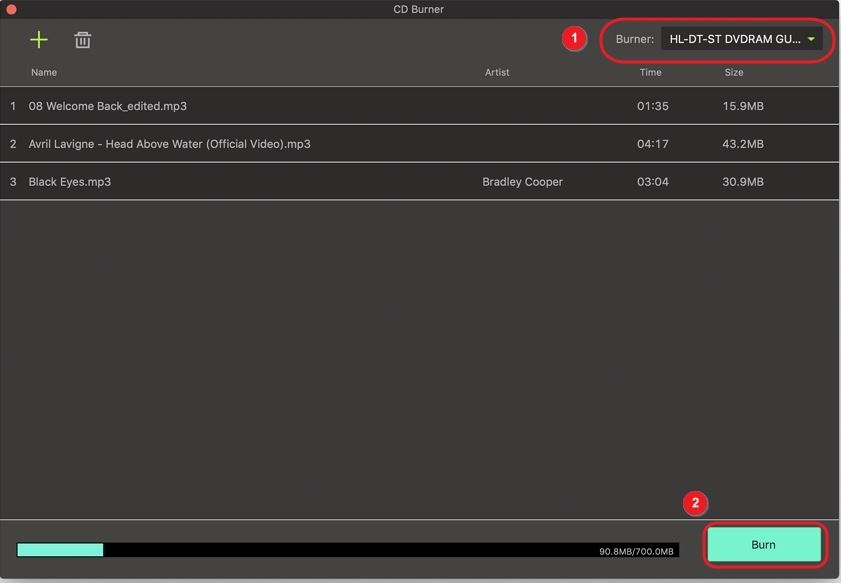This screenshot has width=841, height=583.
Task: Click the CD Burner window title
Action: pyautogui.click(x=418, y=9)
